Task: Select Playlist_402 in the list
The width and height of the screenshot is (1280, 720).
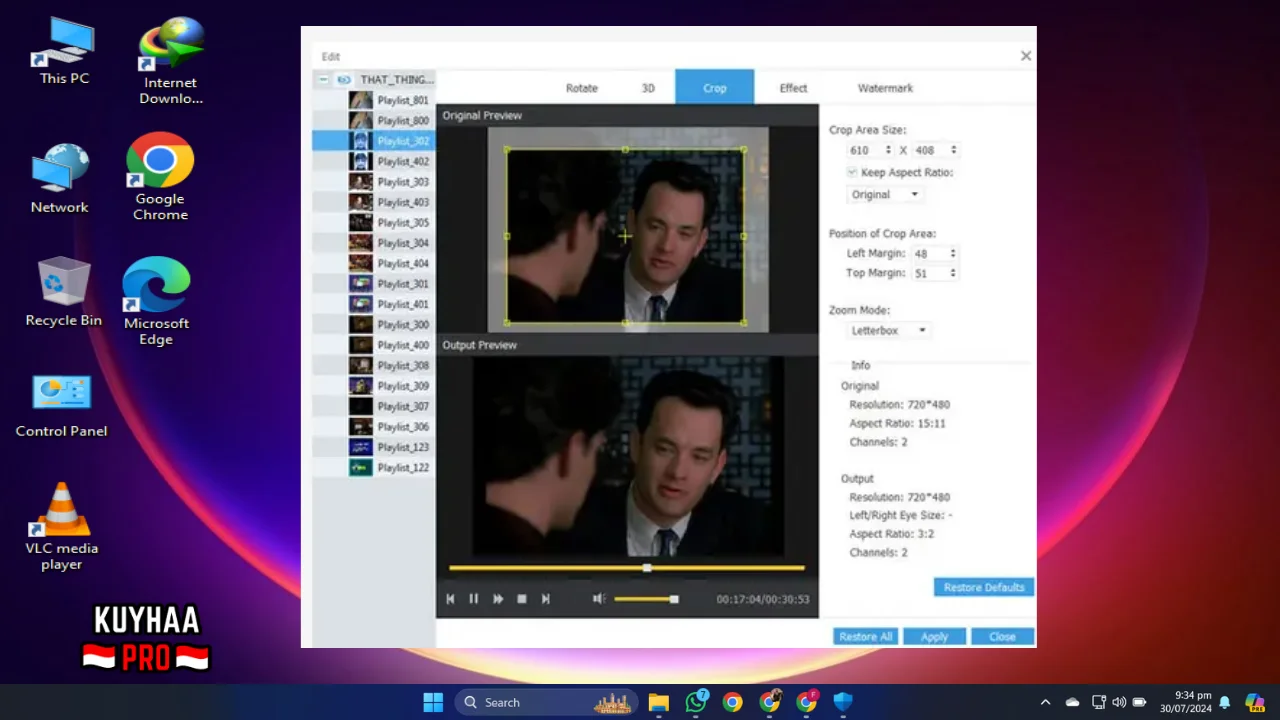Action: pos(374,161)
